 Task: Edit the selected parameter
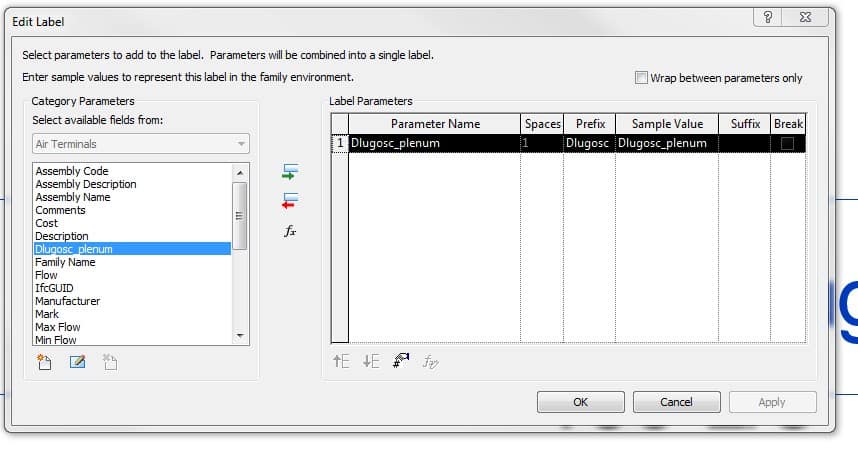pos(77,362)
